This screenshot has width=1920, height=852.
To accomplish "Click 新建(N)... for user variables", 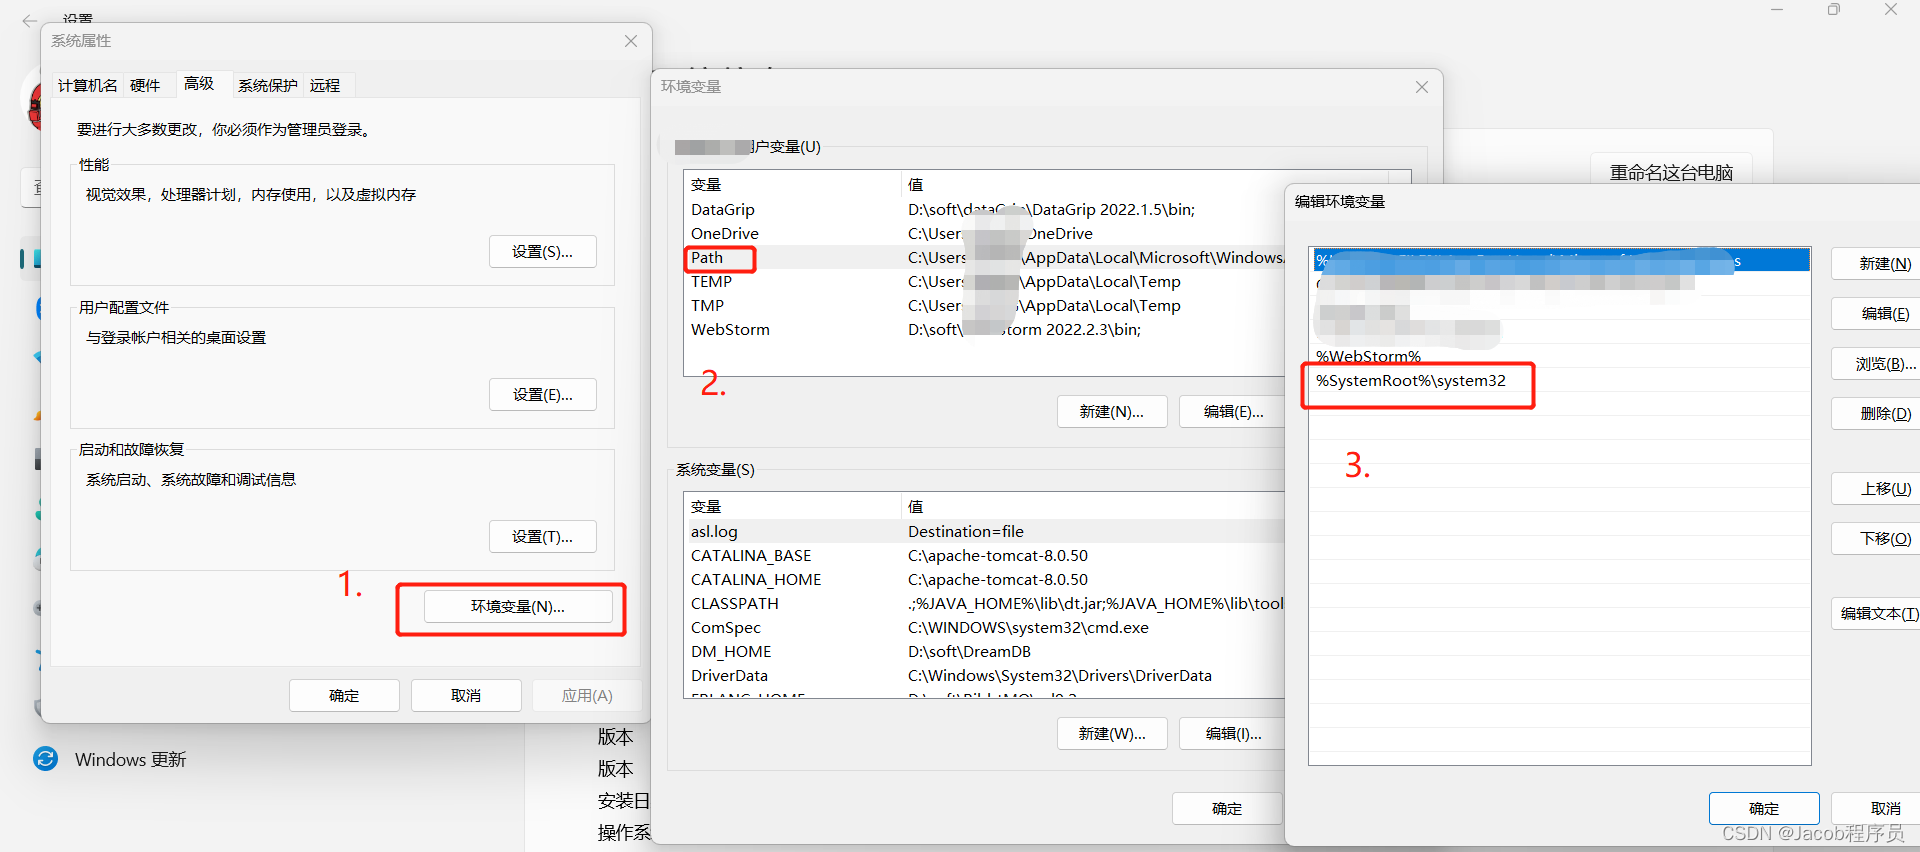I will 1112,412.
